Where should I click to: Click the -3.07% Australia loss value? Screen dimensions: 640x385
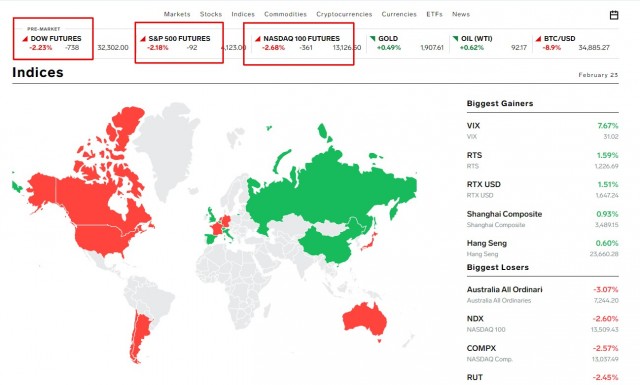point(606,289)
